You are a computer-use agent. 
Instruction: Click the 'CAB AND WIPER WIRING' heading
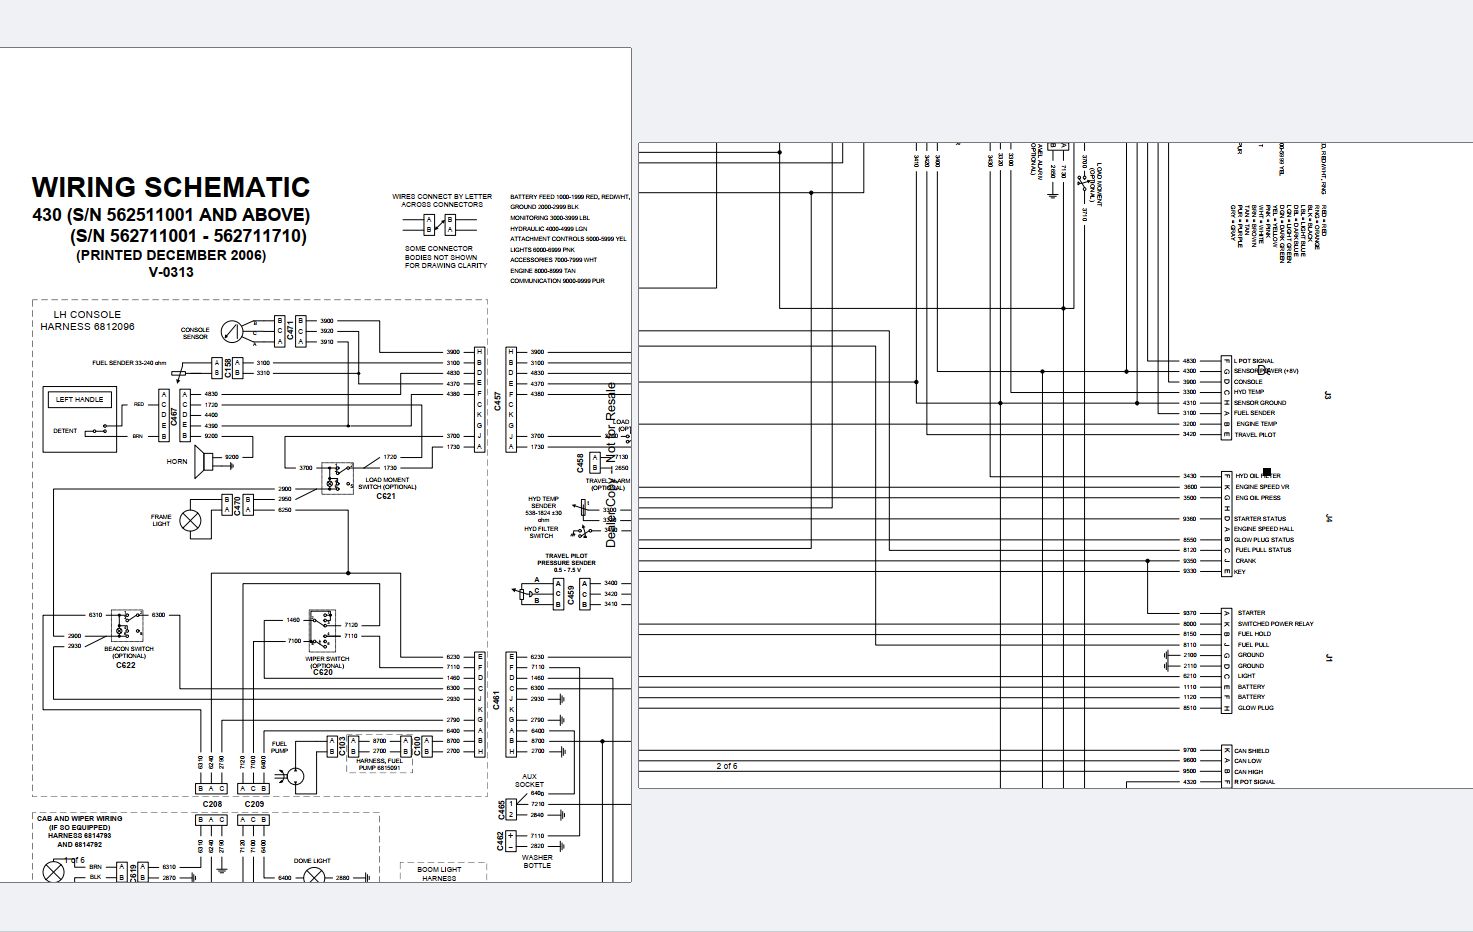(80, 818)
